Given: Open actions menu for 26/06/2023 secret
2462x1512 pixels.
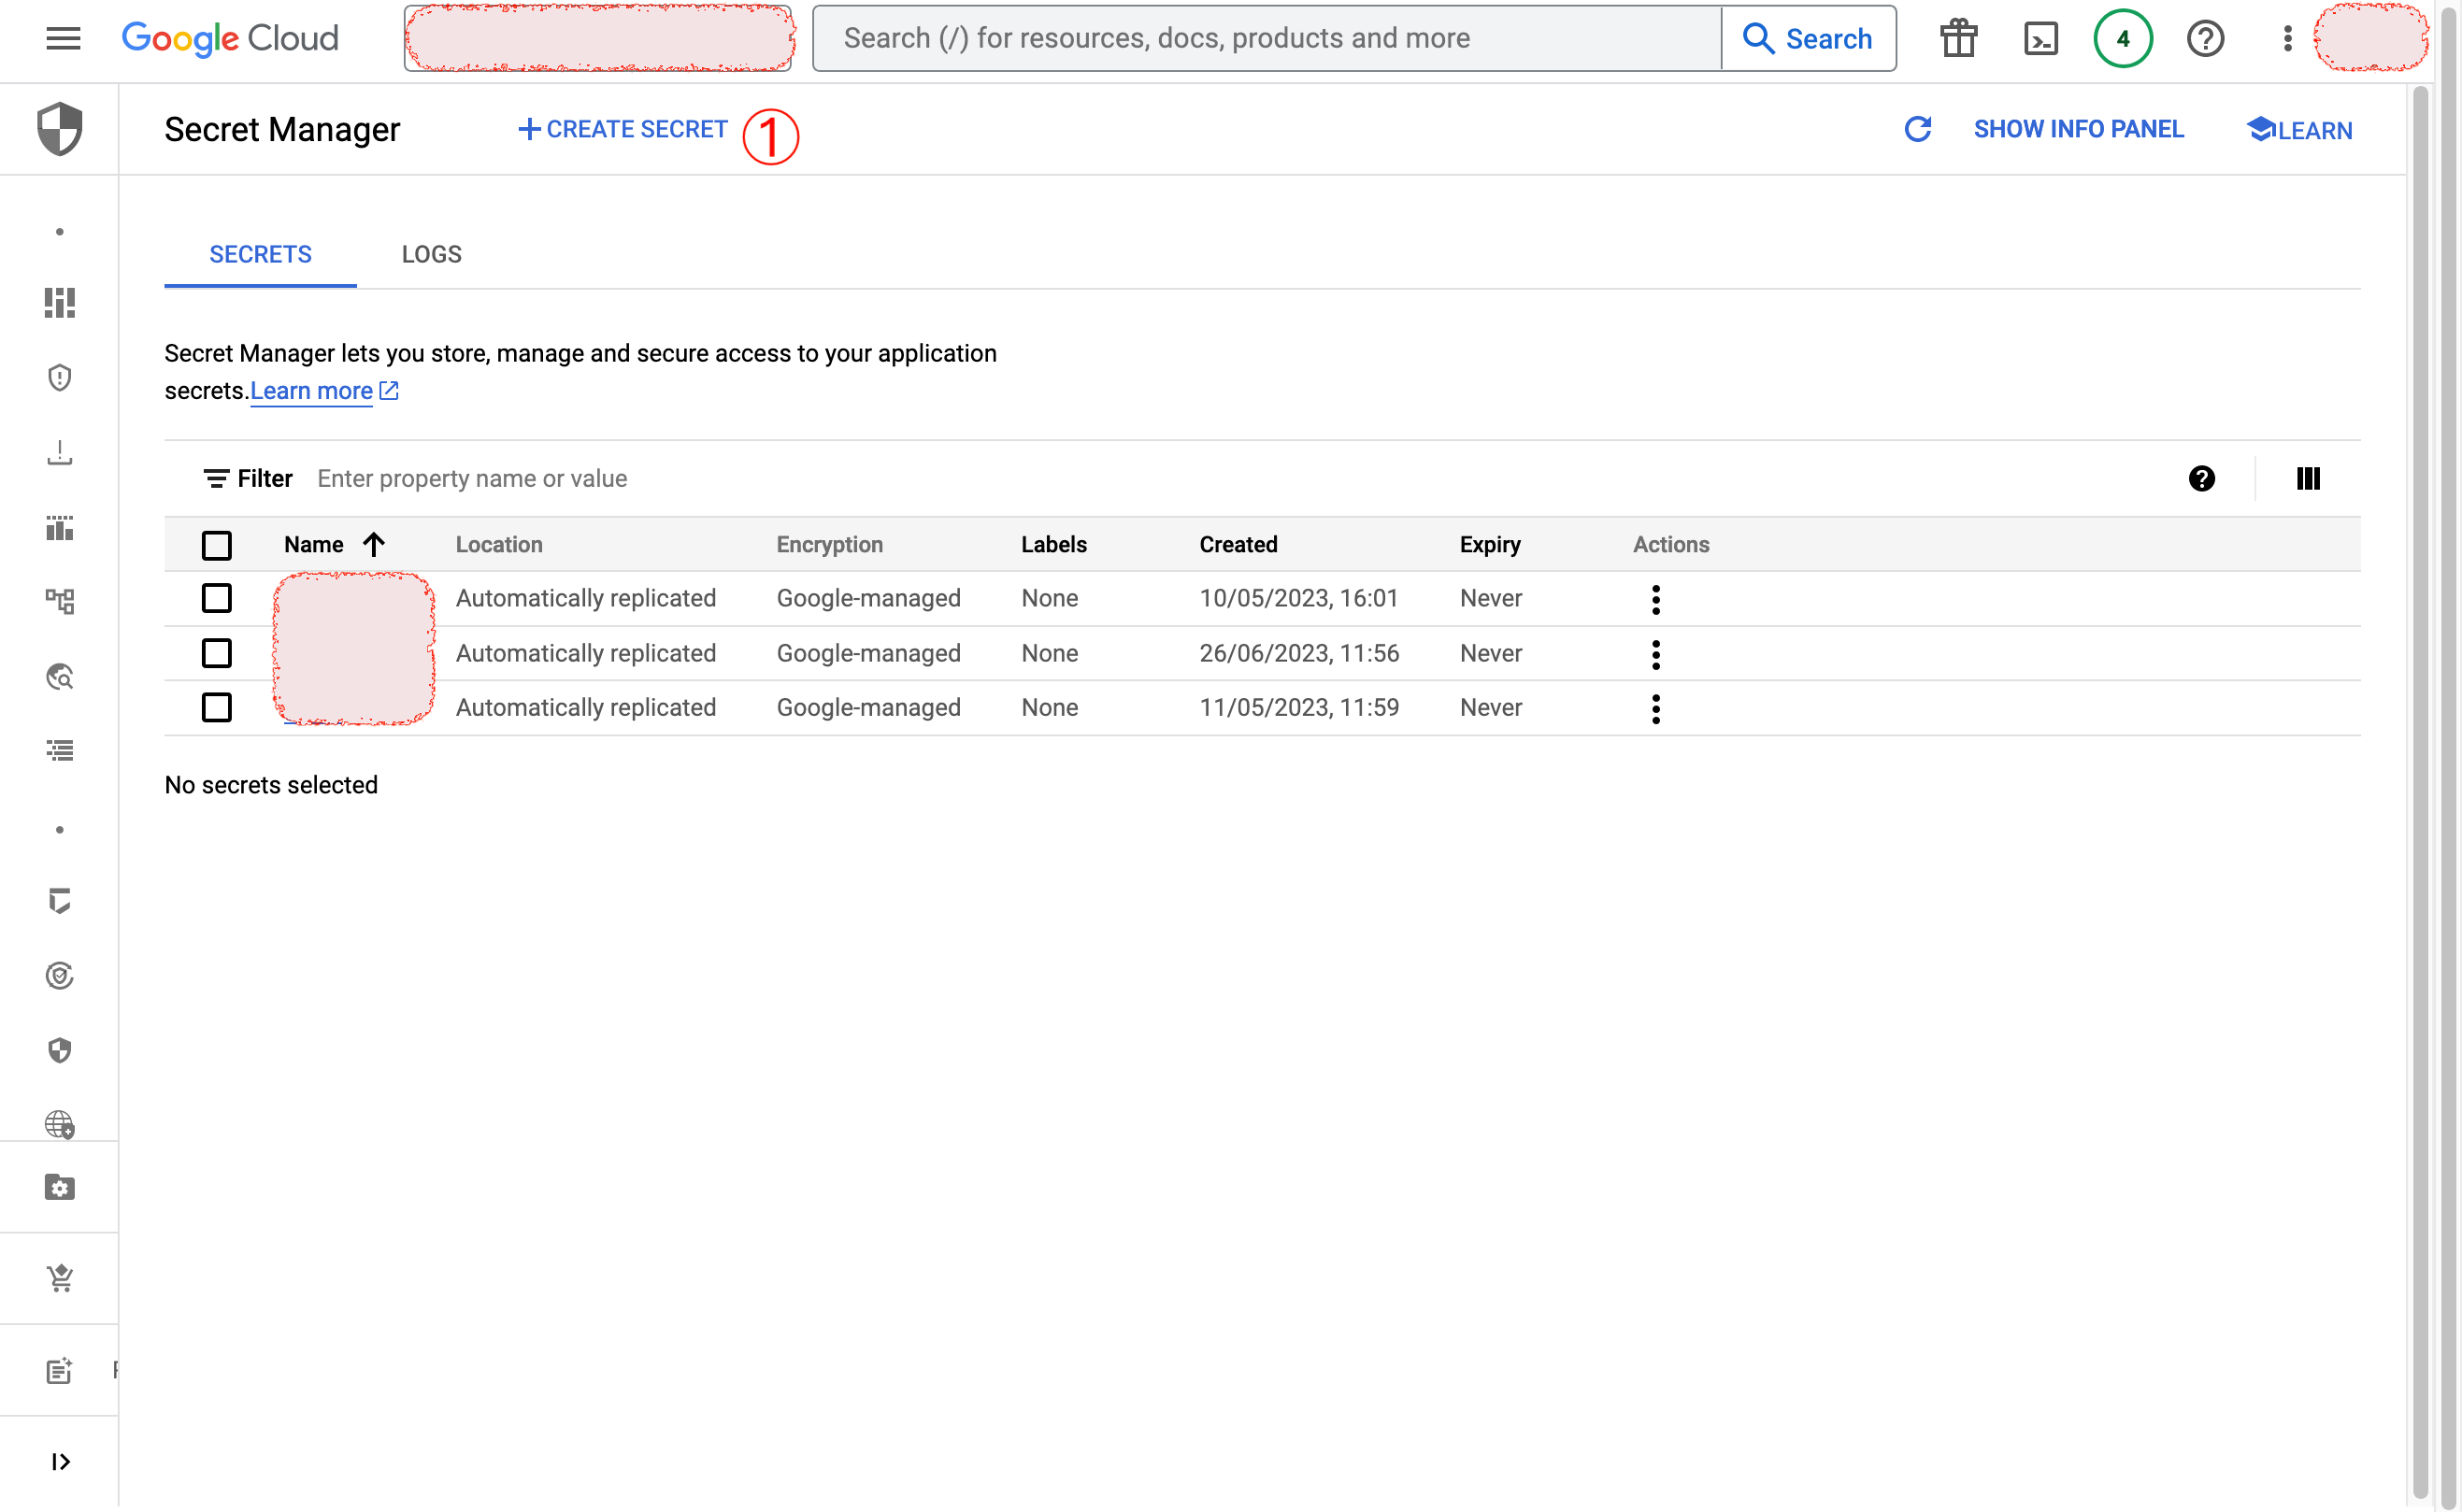Looking at the screenshot, I should point(1656,654).
